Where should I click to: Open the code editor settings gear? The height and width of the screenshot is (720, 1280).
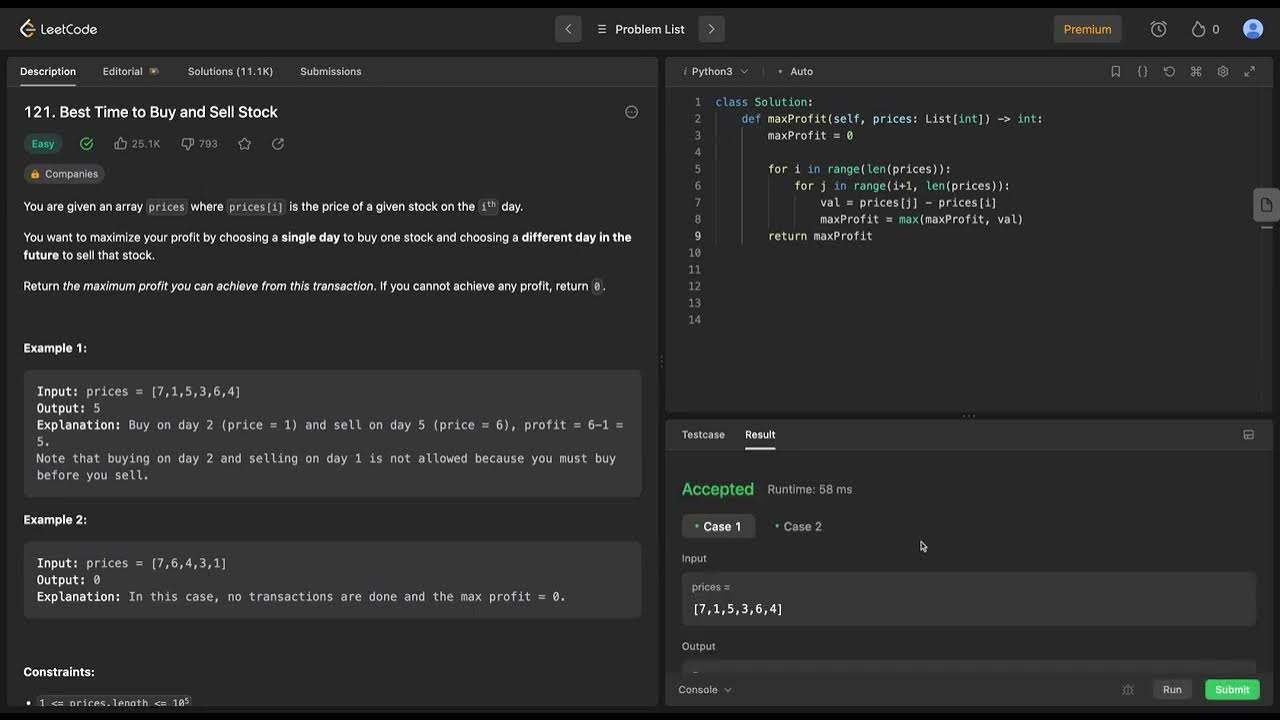pos(1222,72)
